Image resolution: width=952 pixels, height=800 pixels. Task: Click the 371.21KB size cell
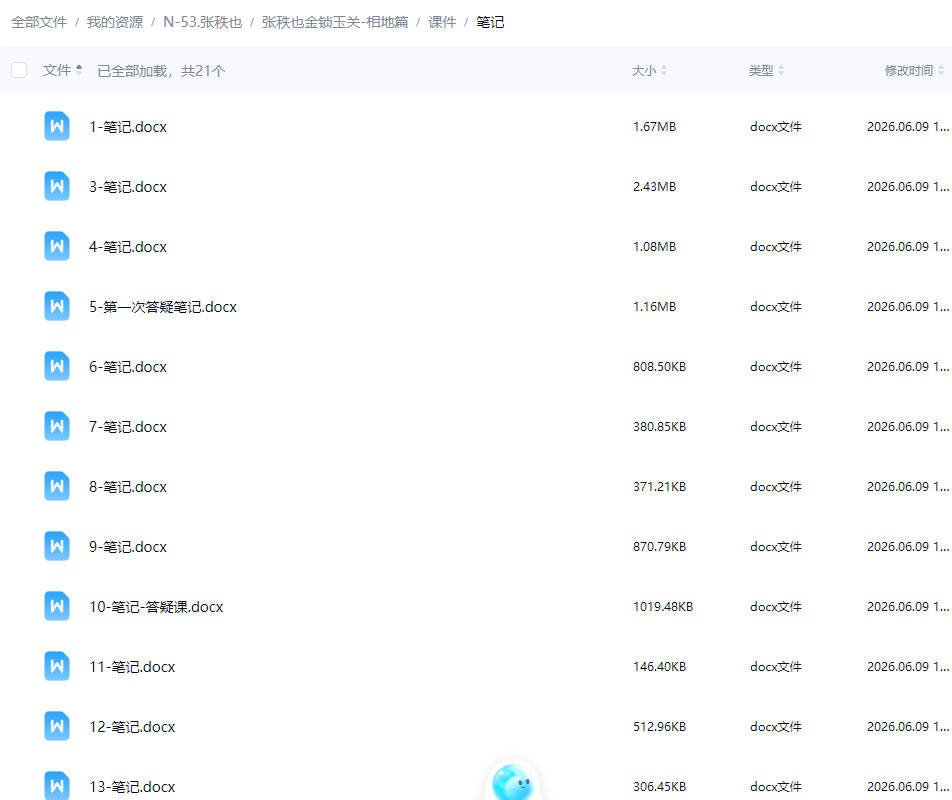click(x=659, y=487)
